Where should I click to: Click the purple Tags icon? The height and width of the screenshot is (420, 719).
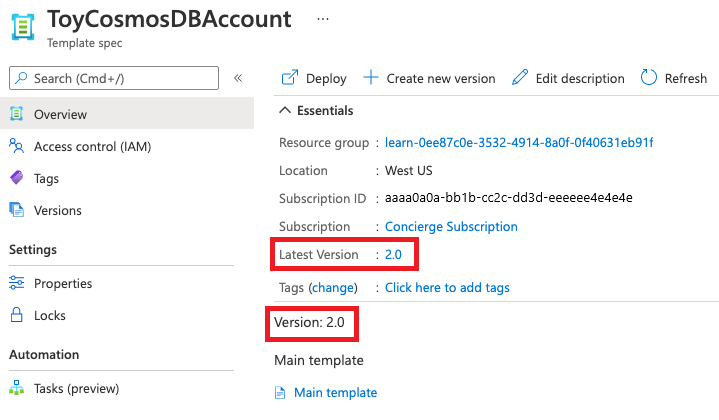pos(17,177)
